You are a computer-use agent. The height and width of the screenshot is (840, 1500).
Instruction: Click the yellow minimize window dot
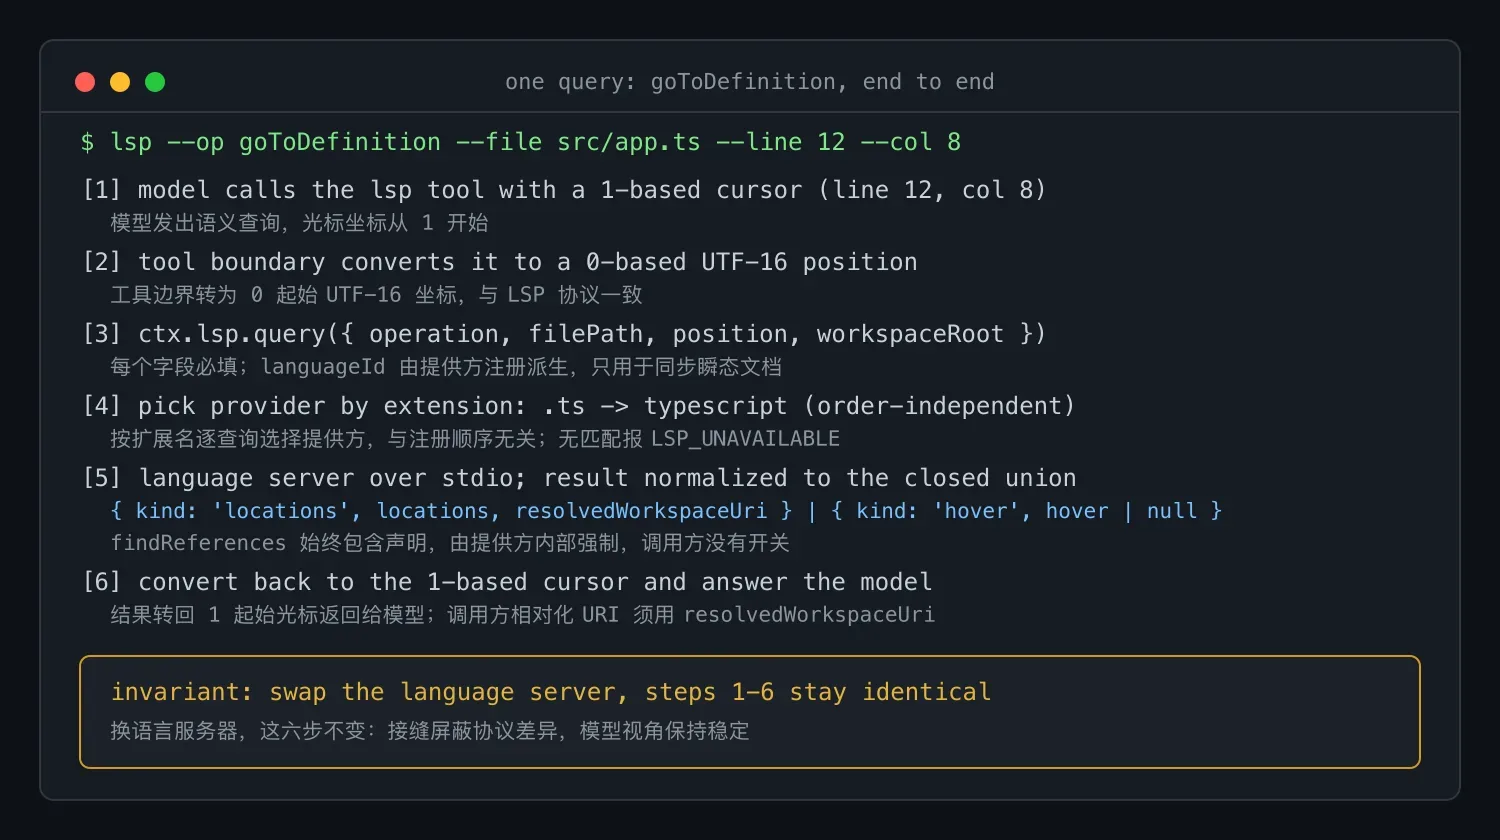[120, 82]
